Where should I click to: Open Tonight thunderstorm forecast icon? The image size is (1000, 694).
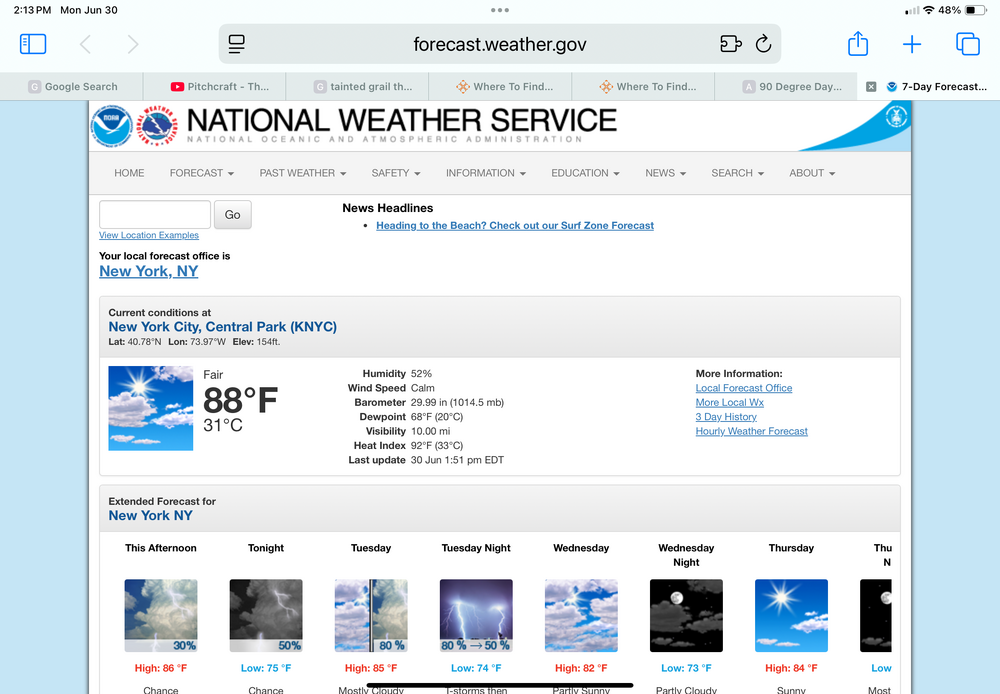266,616
